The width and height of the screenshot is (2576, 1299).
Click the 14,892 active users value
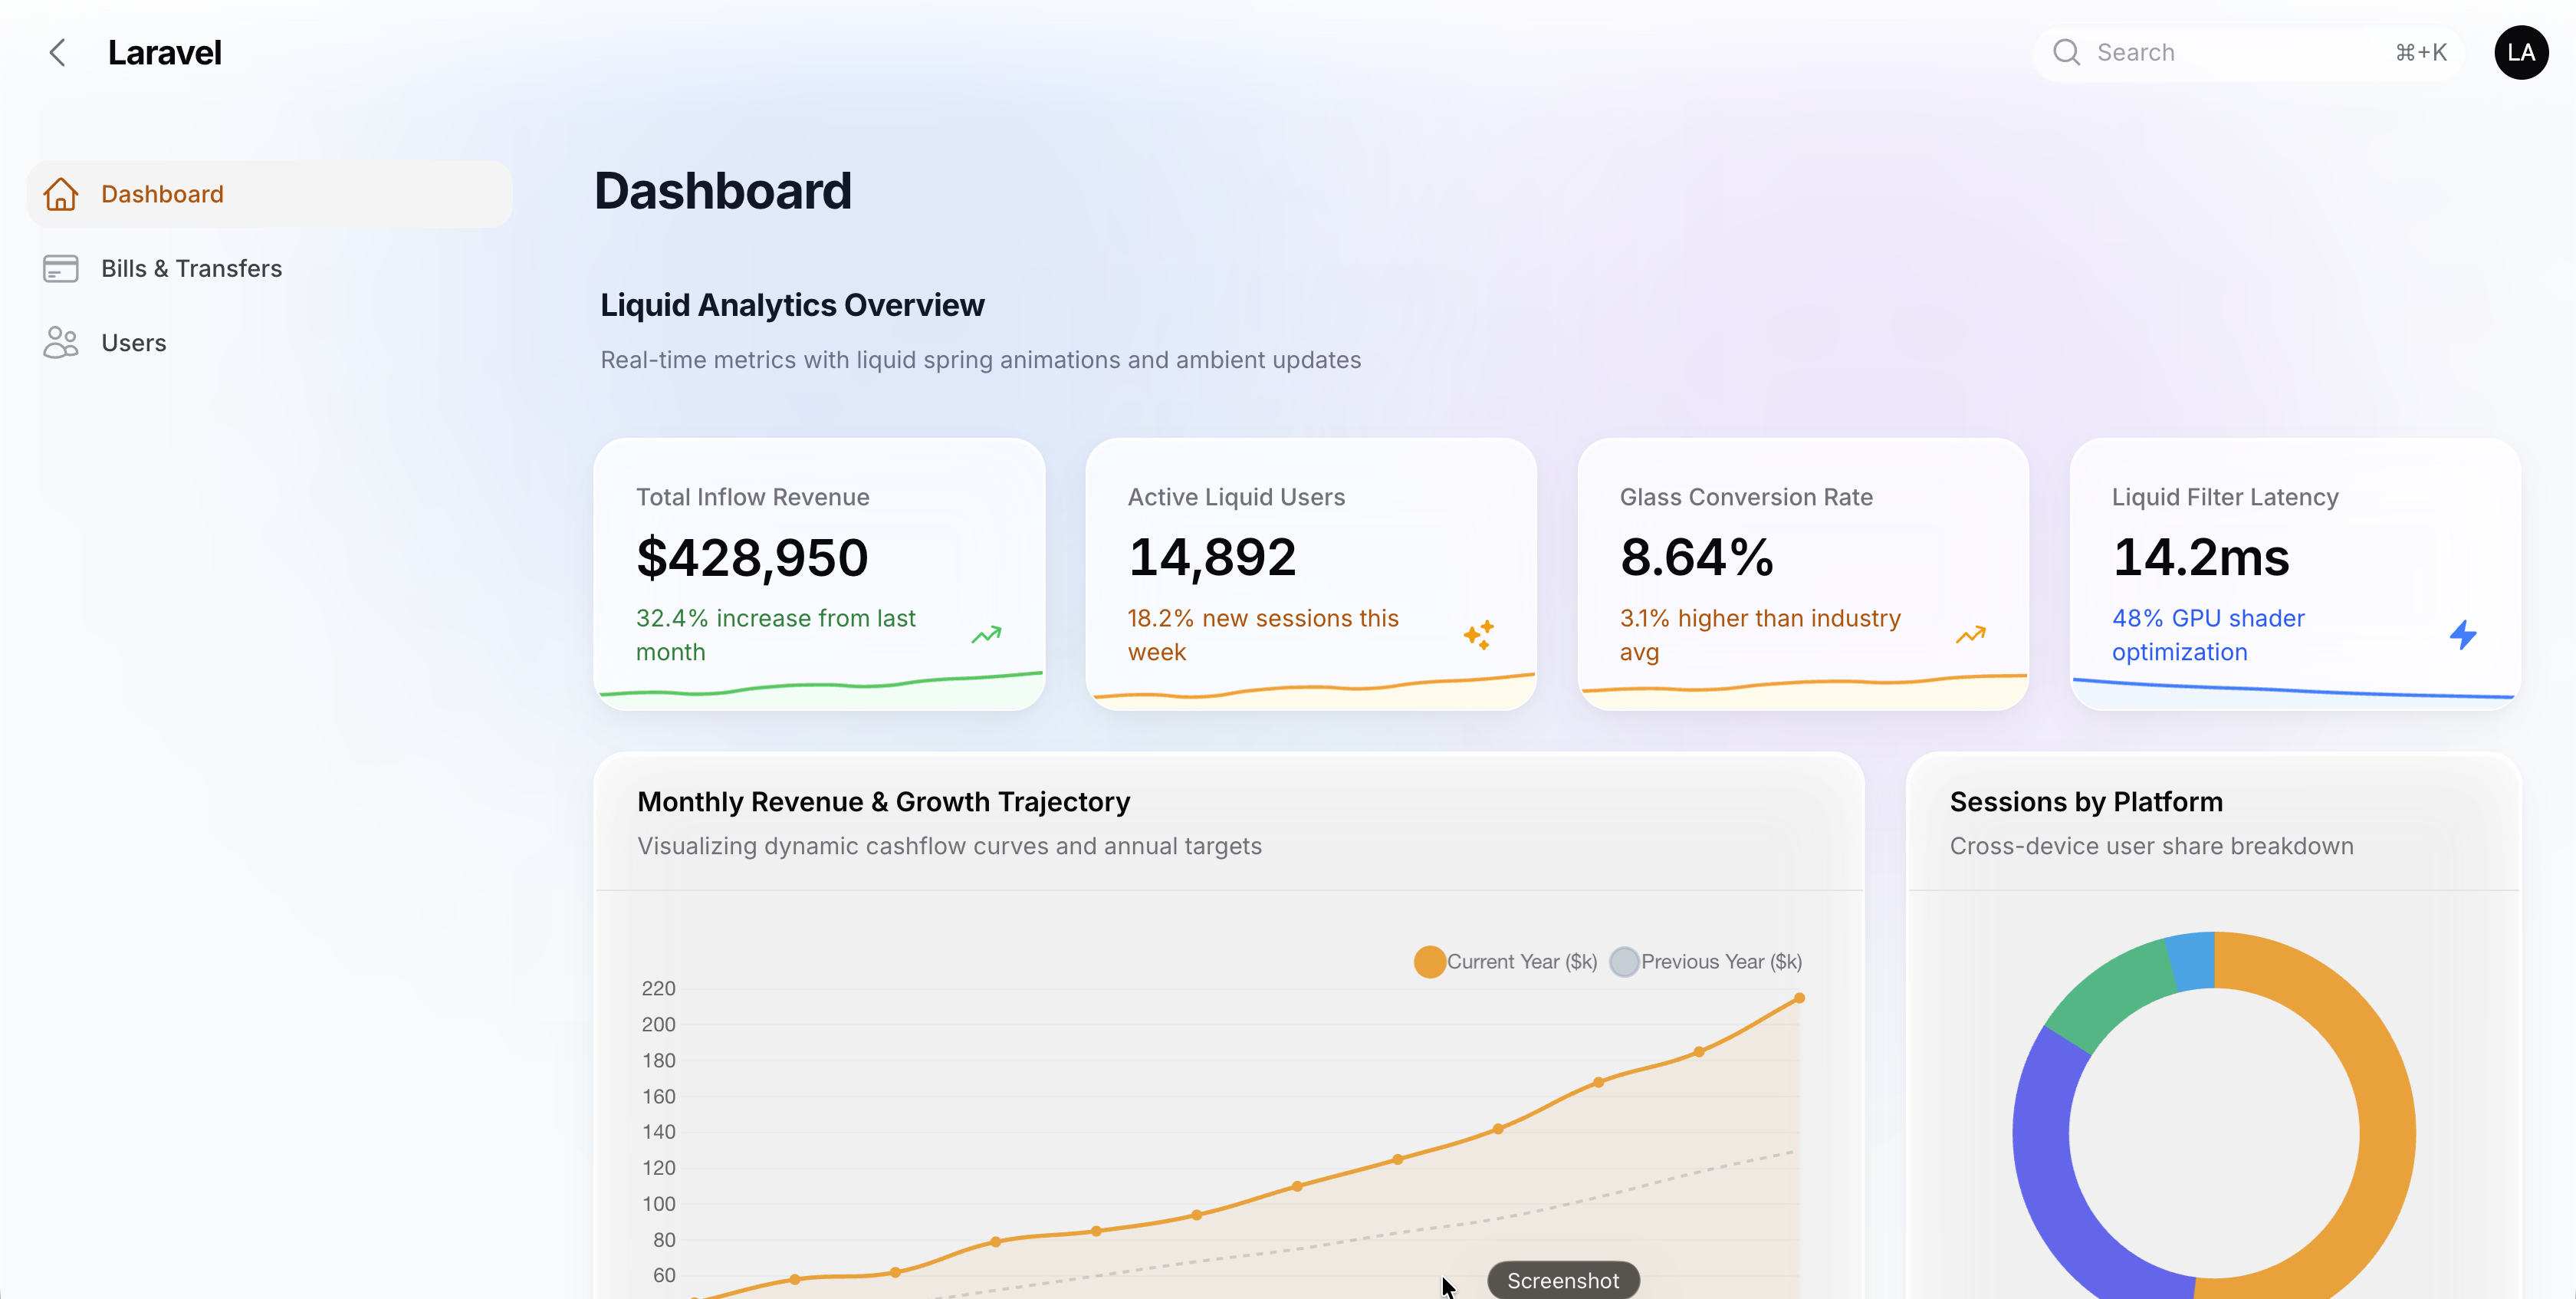click(1212, 558)
